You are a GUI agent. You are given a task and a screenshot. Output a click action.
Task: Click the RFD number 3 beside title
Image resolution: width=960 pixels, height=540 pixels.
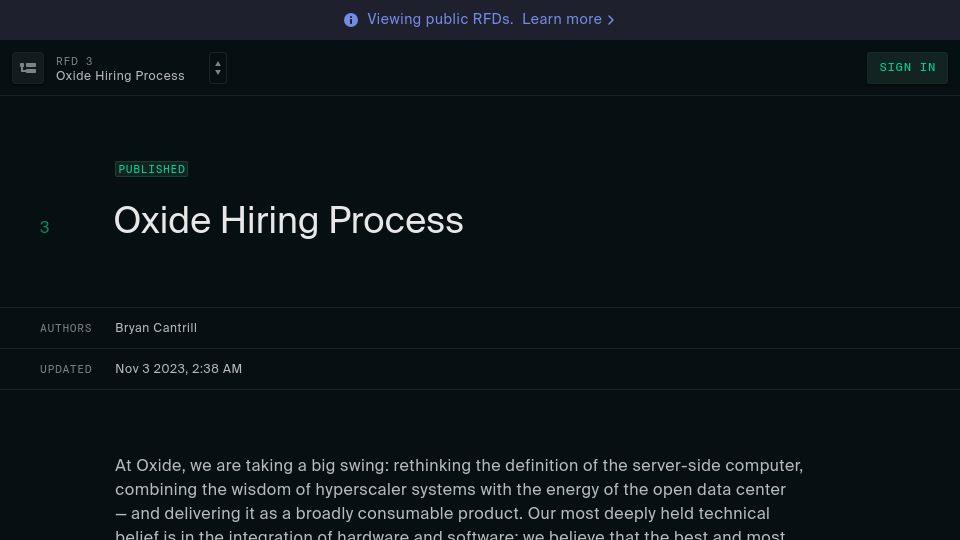[44, 228]
